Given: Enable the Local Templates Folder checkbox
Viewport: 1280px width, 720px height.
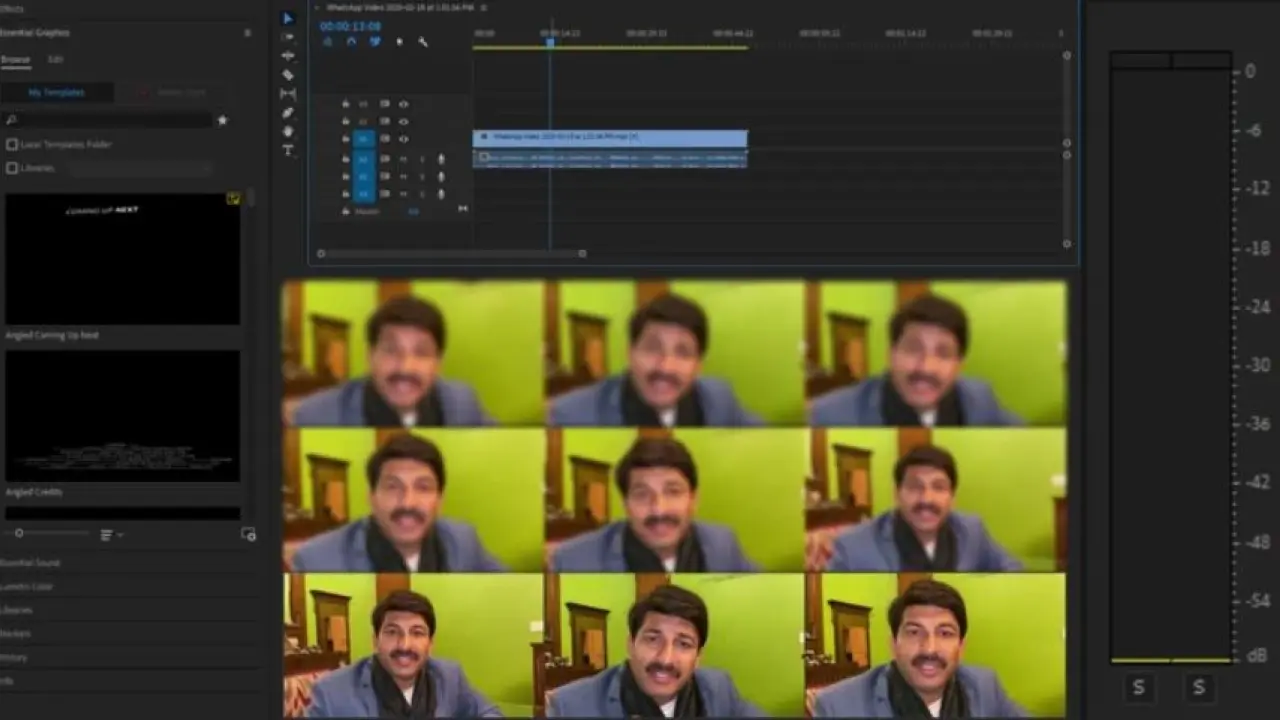Looking at the screenshot, I should click(x=12, y=144).
